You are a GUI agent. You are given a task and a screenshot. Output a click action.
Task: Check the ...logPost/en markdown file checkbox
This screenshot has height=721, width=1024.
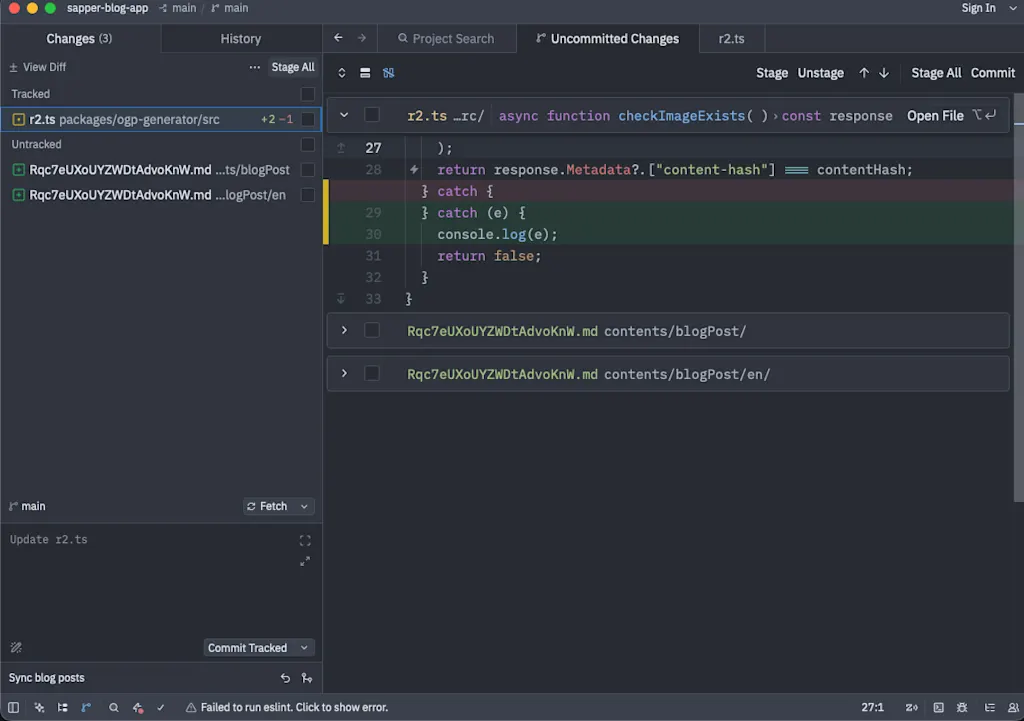[308, 195]
